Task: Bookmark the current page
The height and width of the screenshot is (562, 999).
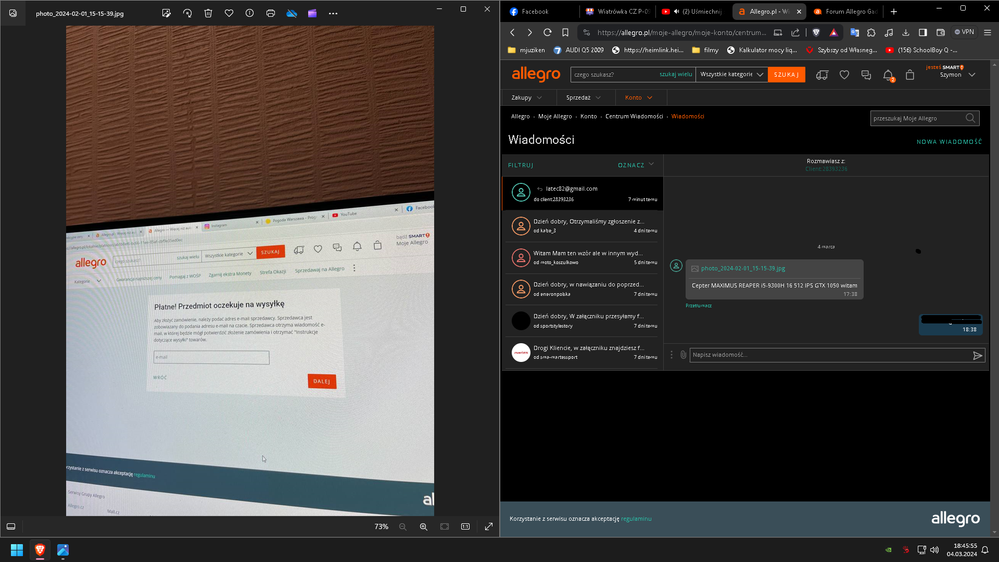Action: pyautogui.click(x=565, y=32)
